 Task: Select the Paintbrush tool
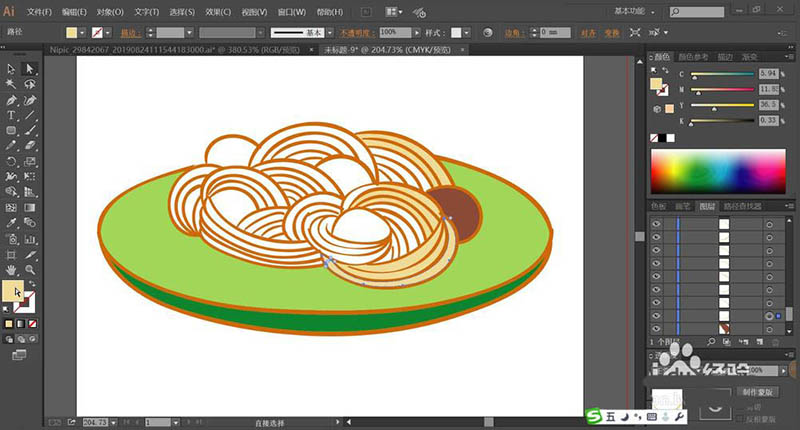[30, 131]
